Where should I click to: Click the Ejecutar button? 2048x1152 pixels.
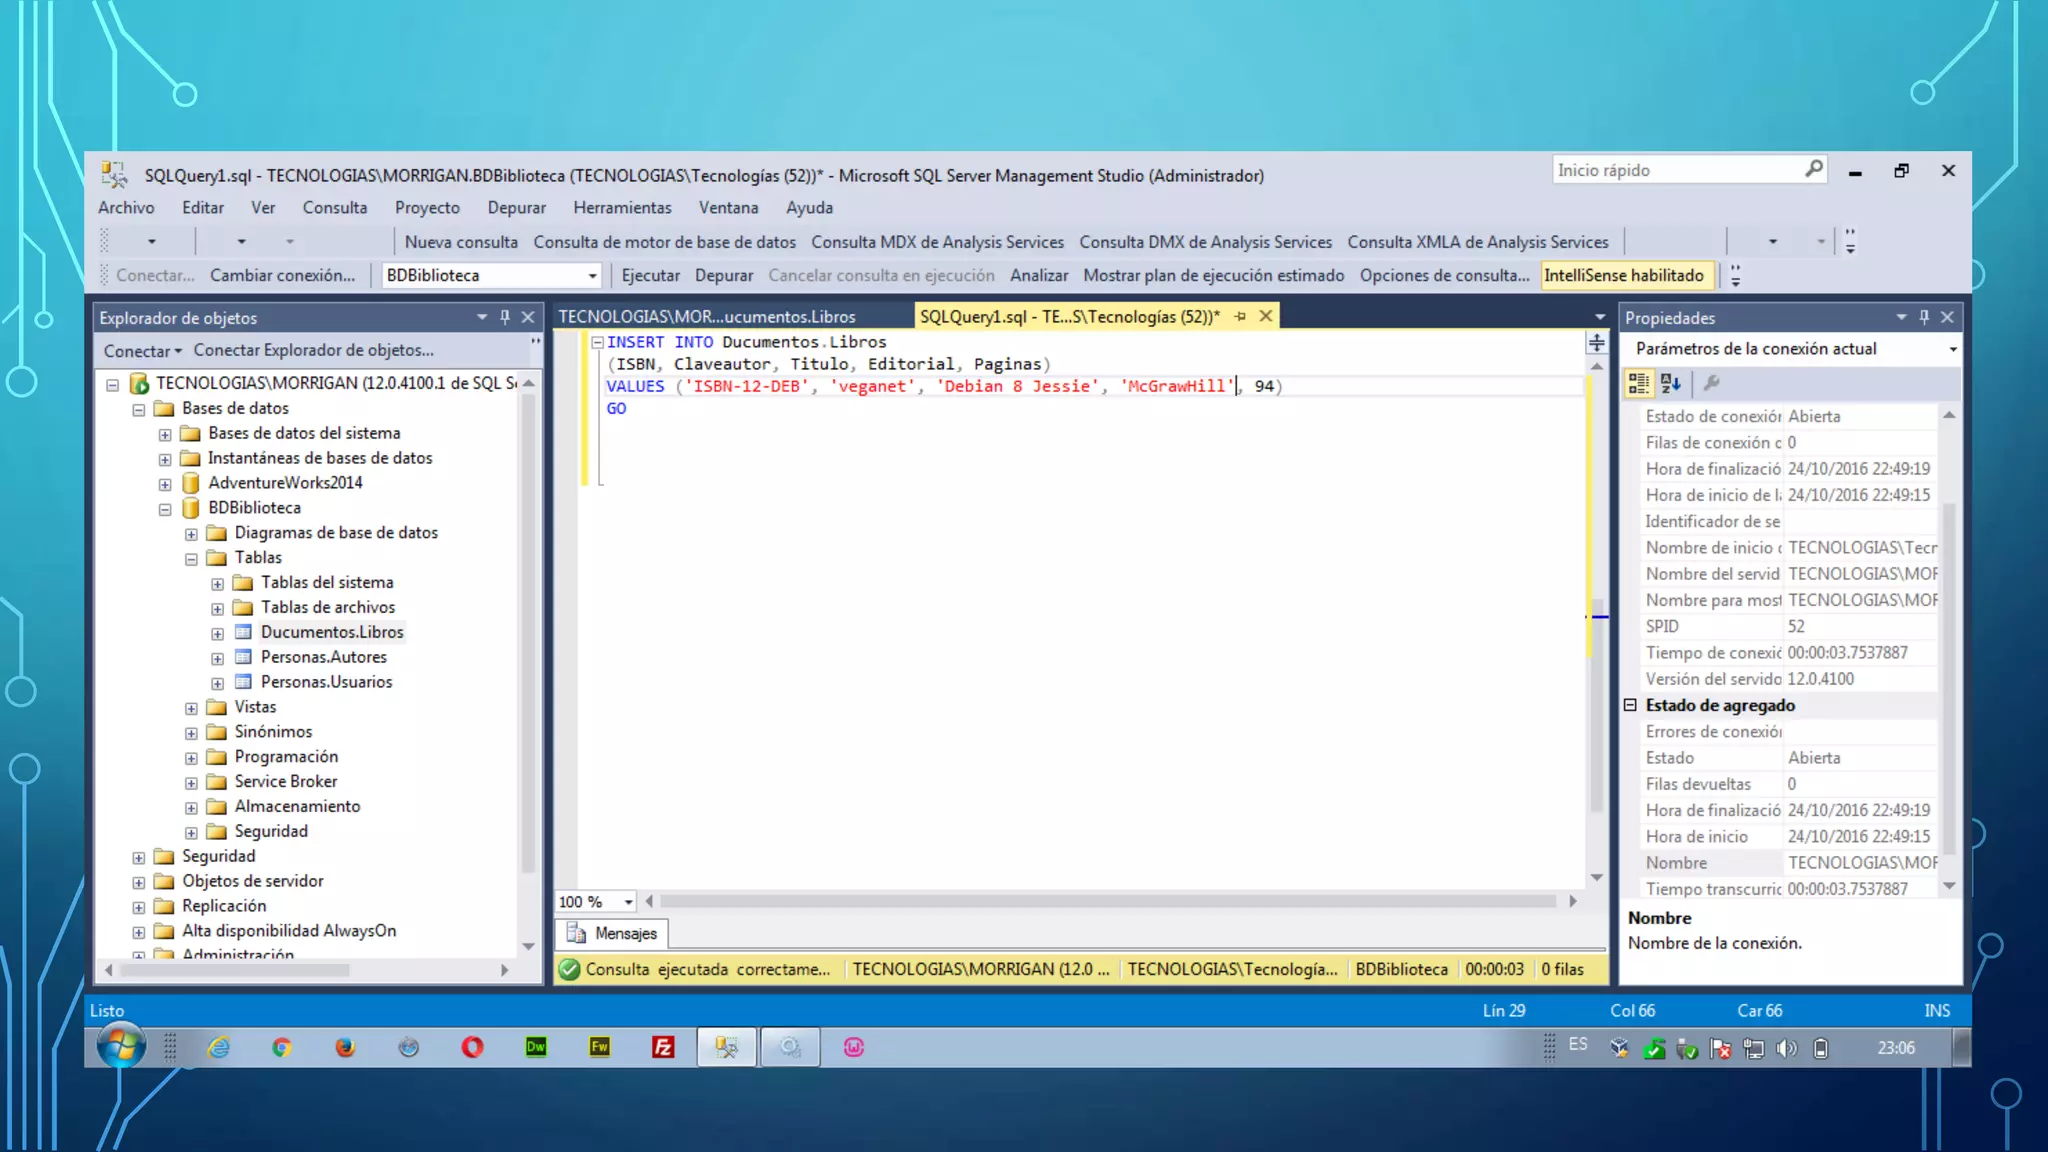pyautogui.click(x=650, y=275)
